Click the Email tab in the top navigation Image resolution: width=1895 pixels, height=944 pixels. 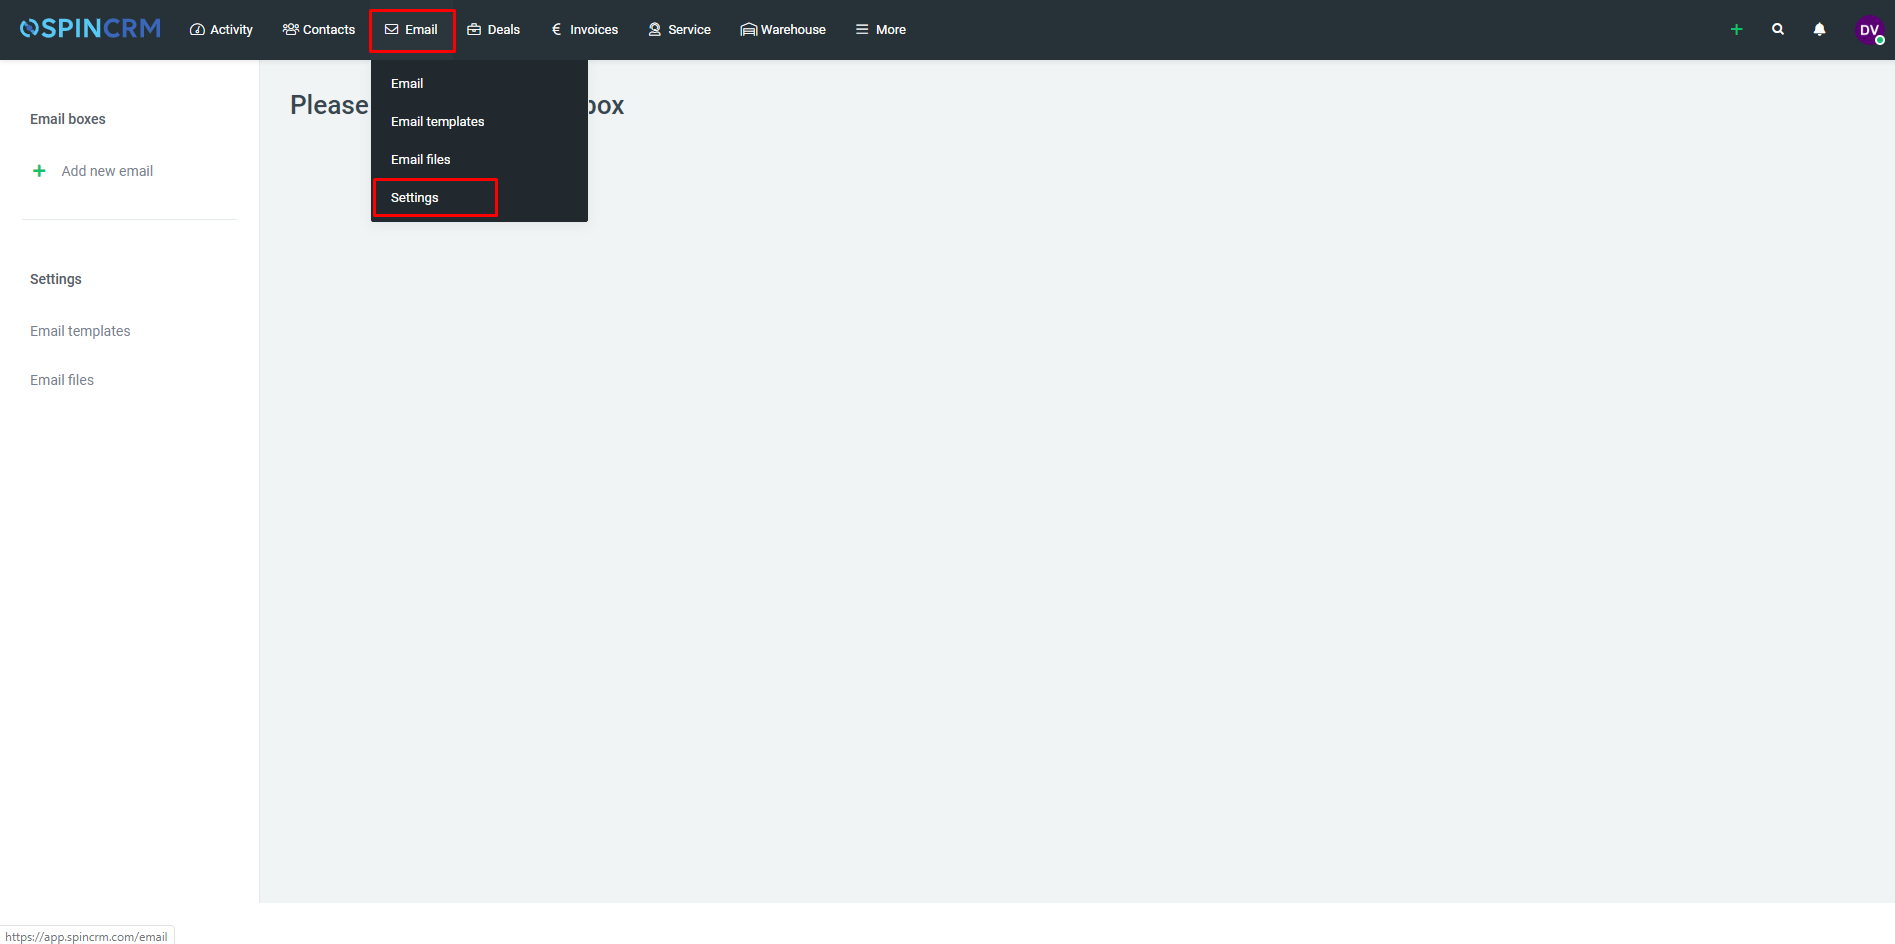(412, 30)
